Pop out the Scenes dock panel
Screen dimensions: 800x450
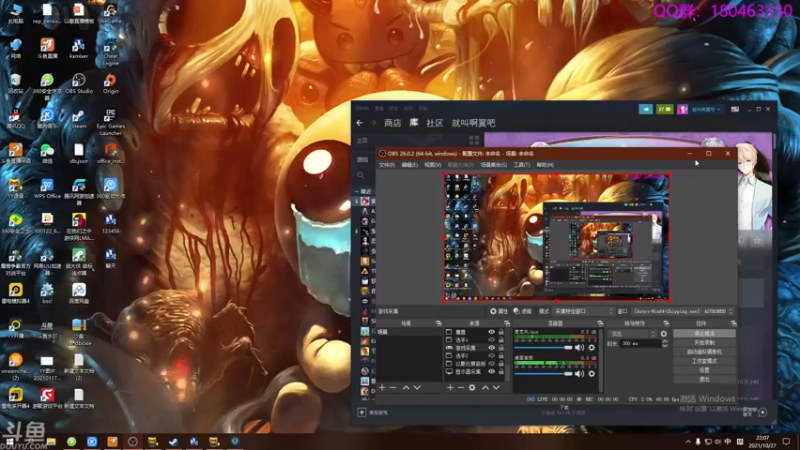tap(438, 323)
